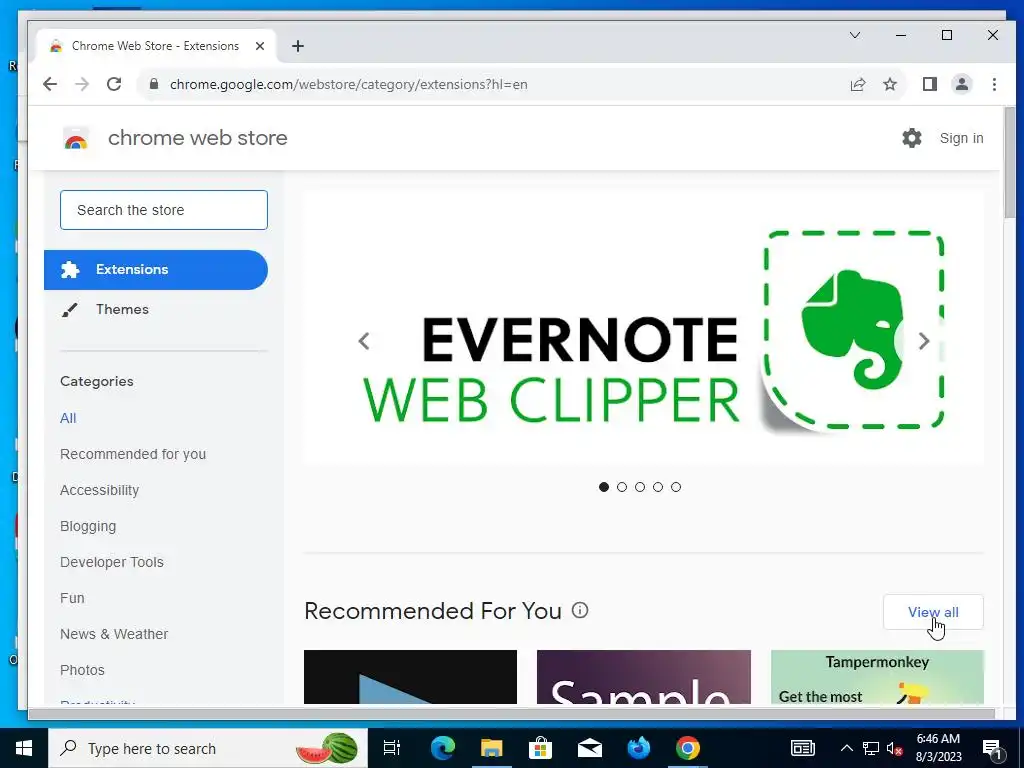Click the padlock site info icon

click(x=154, y=84)
